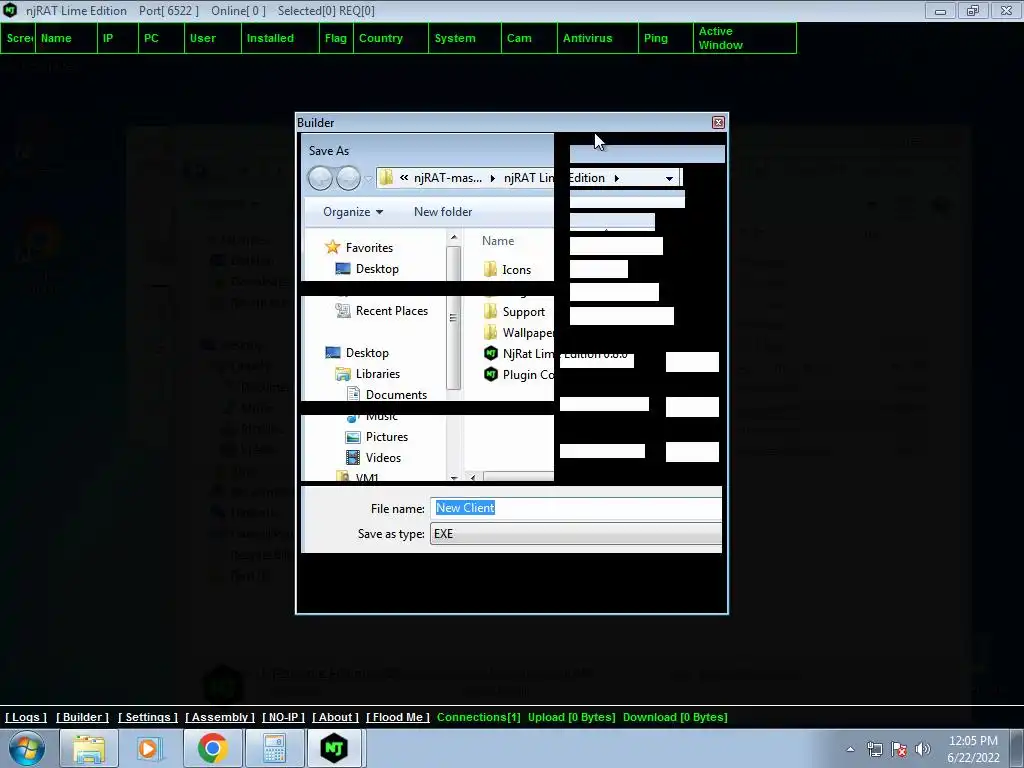Click the [Builder] menu item
The image size is (1024, 768).
click(82, 717)
